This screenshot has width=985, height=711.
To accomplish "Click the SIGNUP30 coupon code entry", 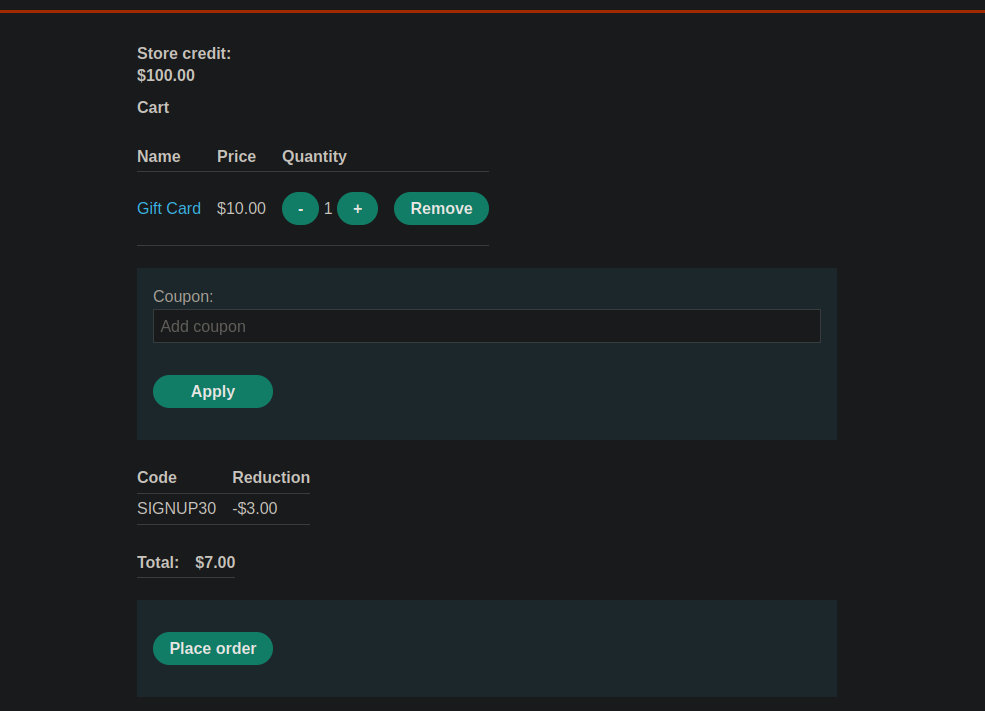I will 176,509.
